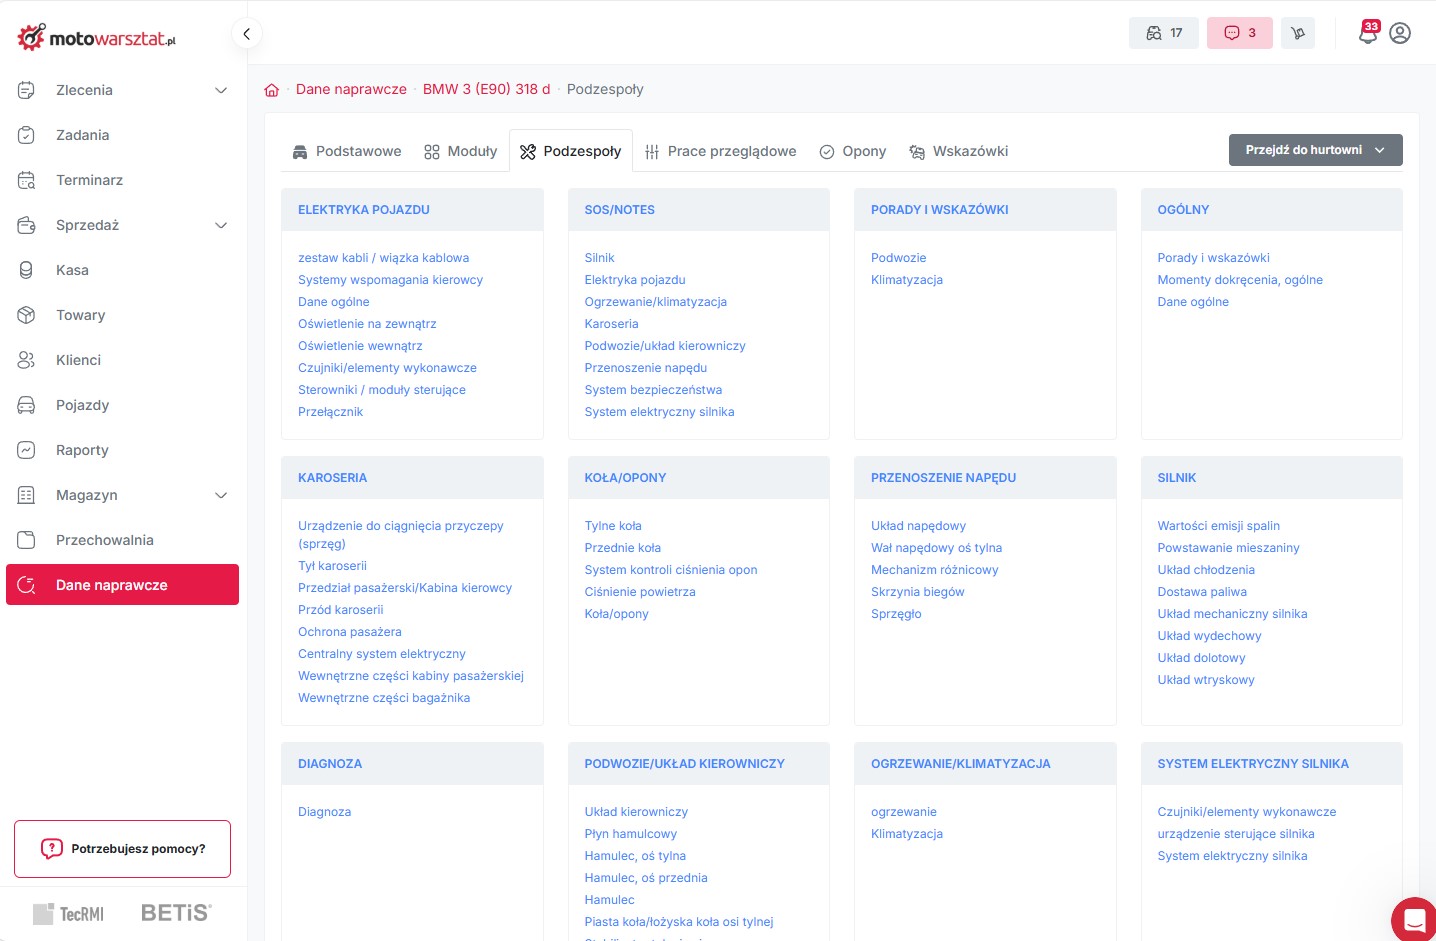This screenshot has height=941, width=1436.
Task: Expand the Magazyn sidebar submenu
Action: 221,495
